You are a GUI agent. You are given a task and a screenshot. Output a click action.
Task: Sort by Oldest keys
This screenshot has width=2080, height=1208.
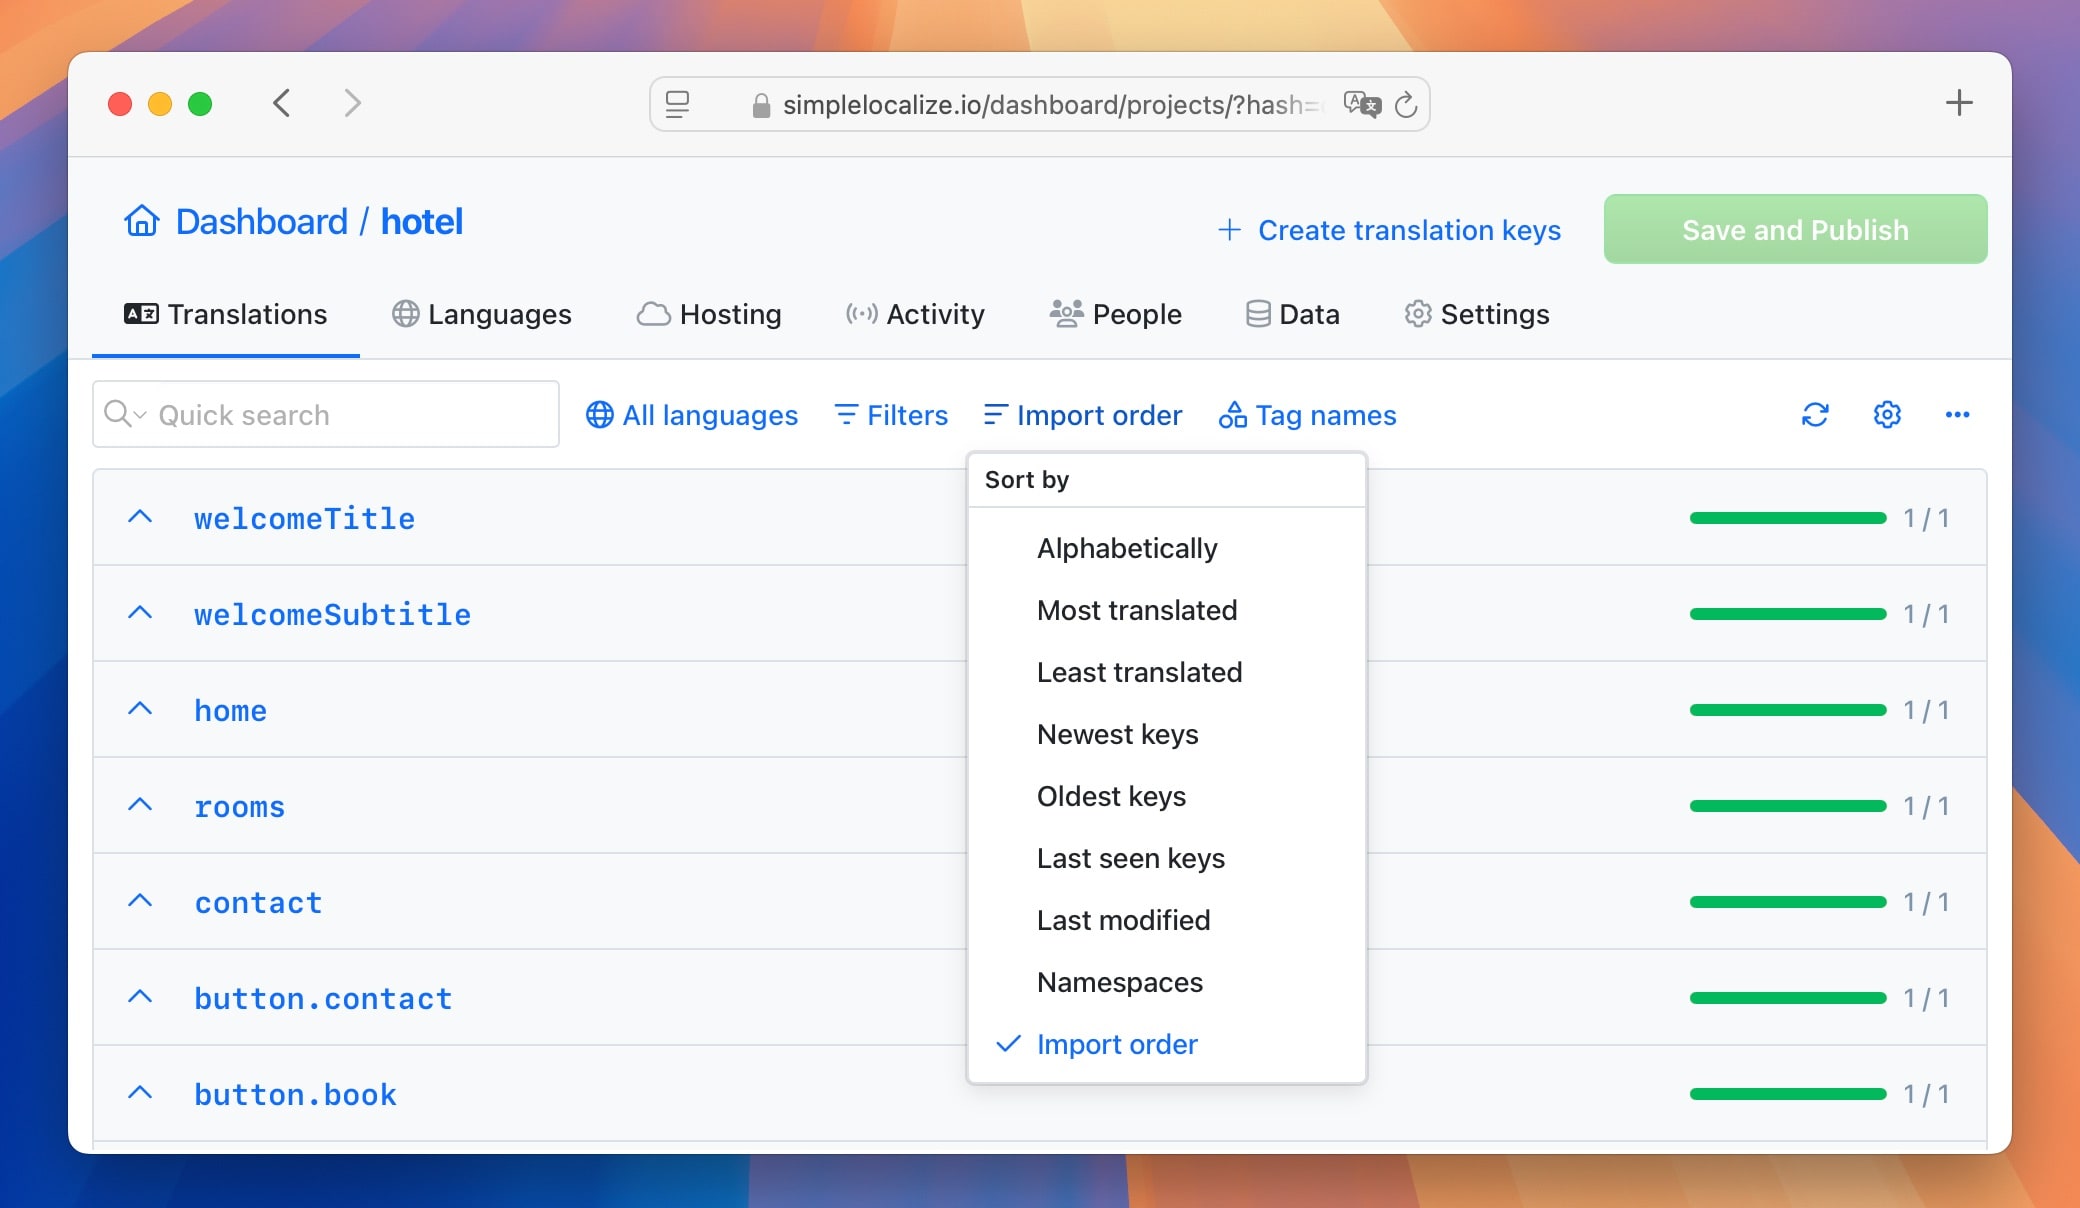[x=1167, y=796]
